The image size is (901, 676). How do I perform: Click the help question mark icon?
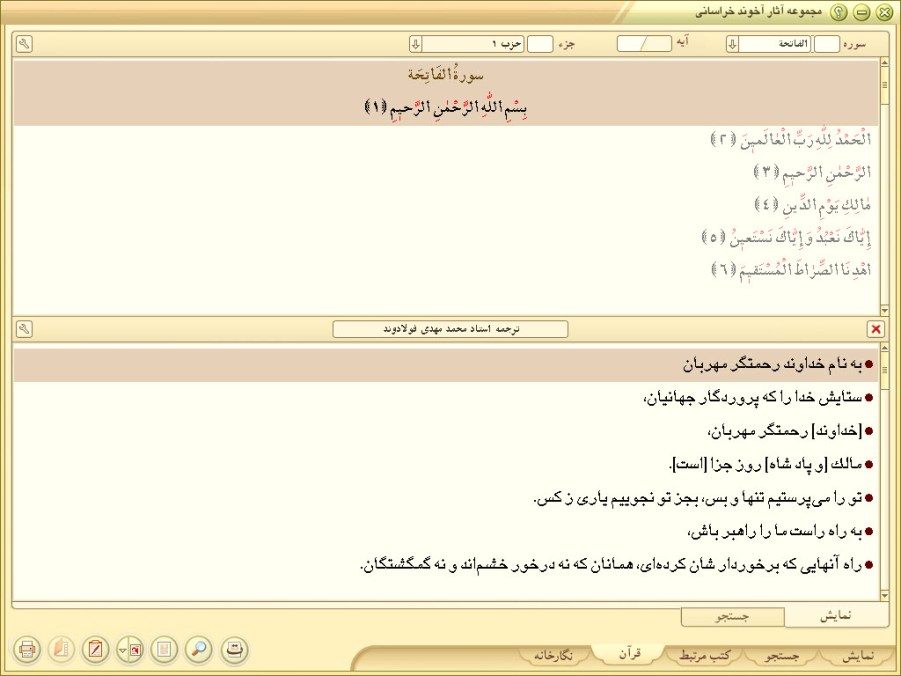coord(839,12)
